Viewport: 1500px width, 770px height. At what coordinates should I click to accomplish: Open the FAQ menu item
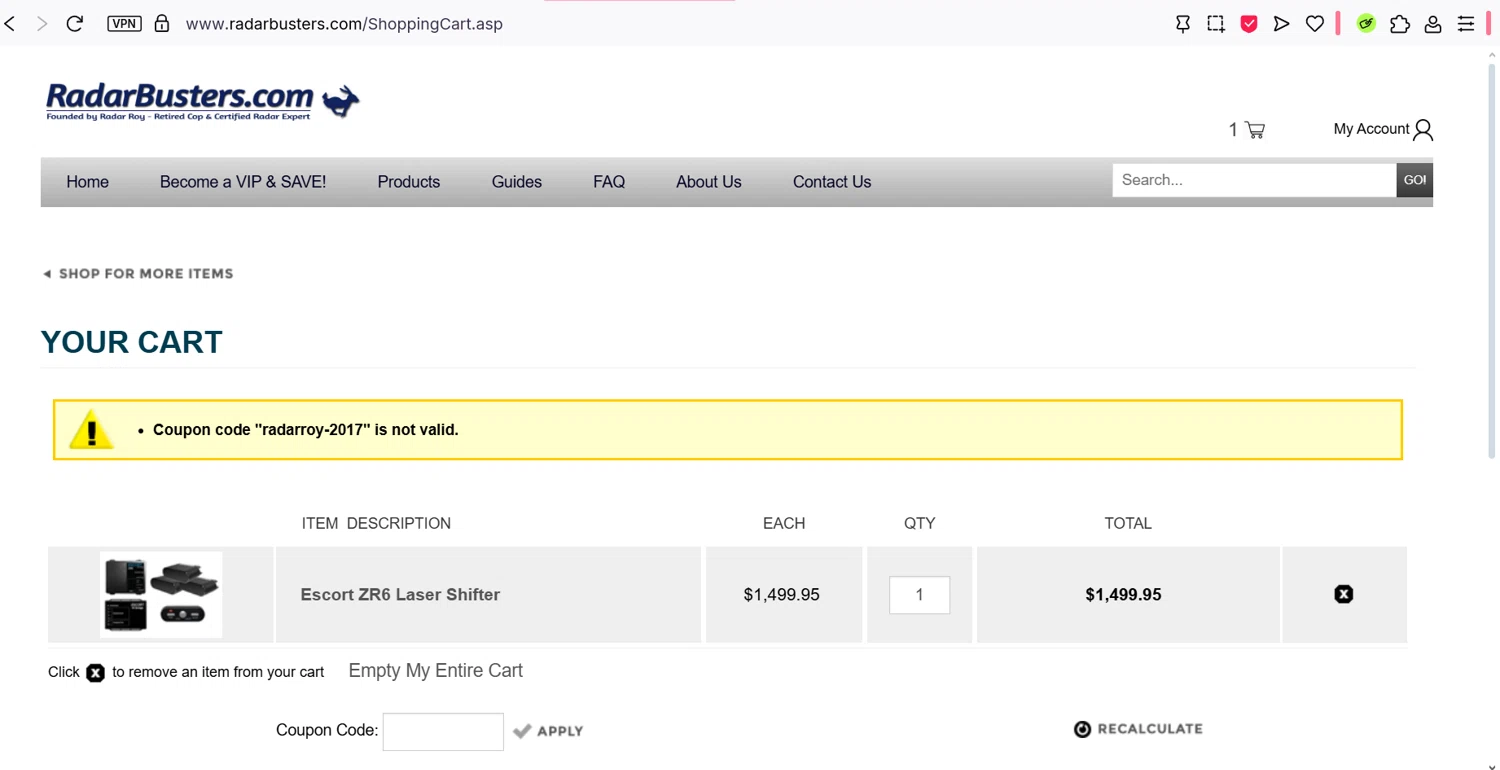click(x=609, y=182)
